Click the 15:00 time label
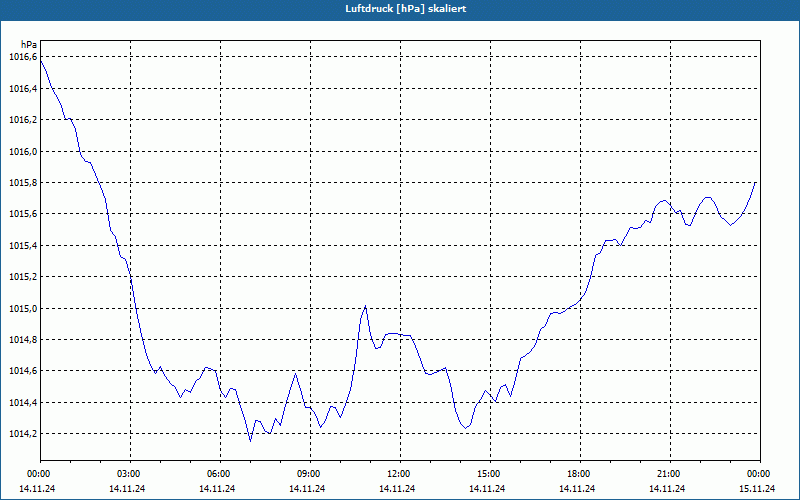This screenshot has width=800, height=500. click(x=488, y=474)
